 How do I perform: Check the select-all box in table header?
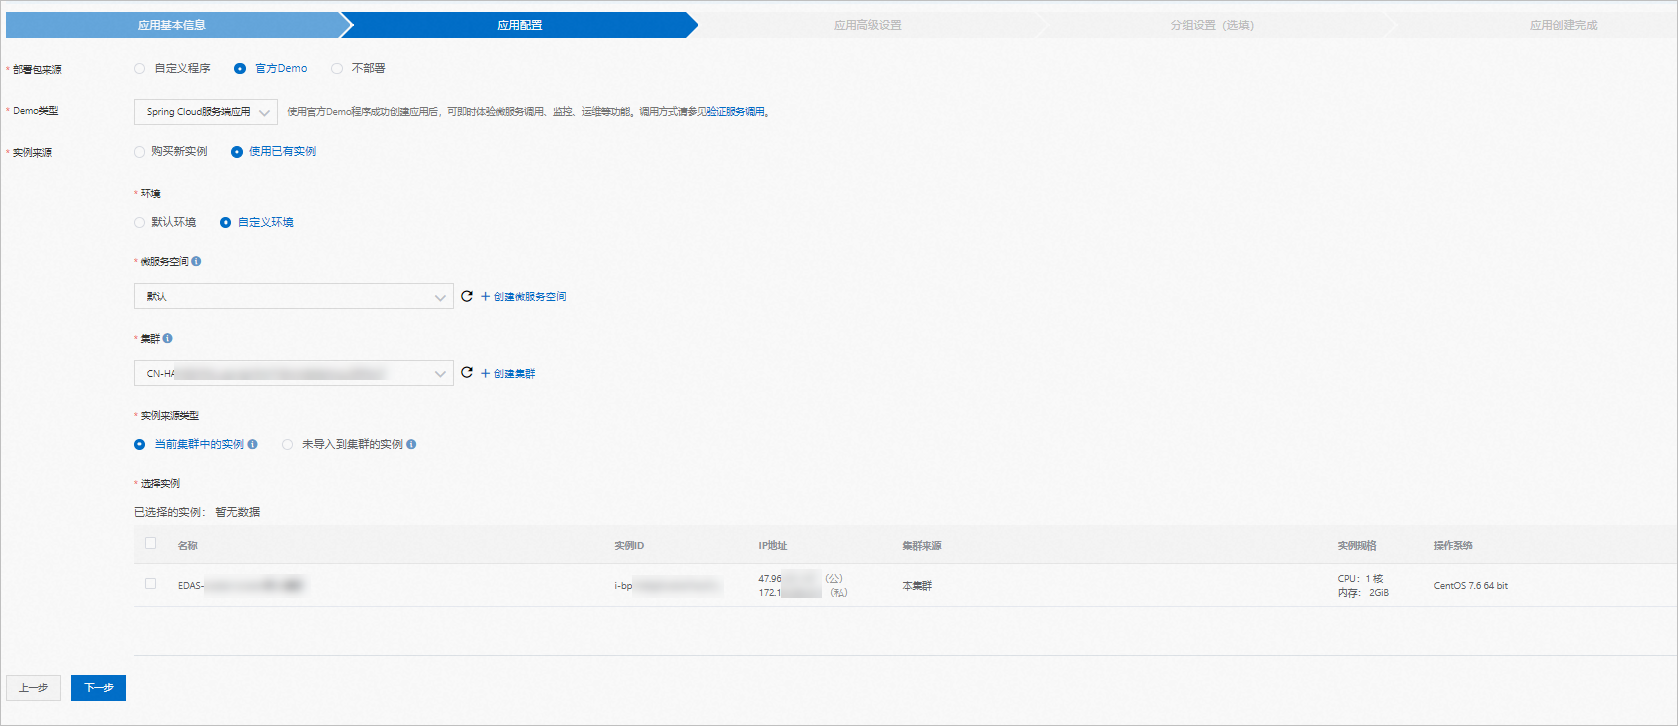coord(151,543)
